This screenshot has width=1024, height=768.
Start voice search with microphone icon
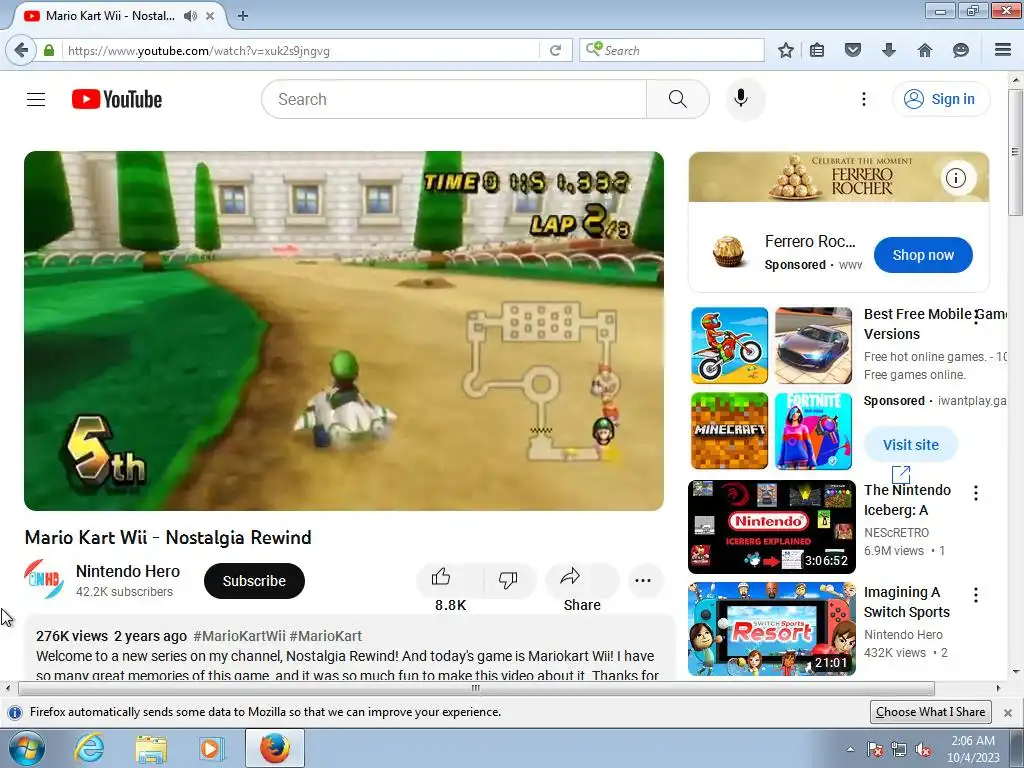[x=741, y=99]
